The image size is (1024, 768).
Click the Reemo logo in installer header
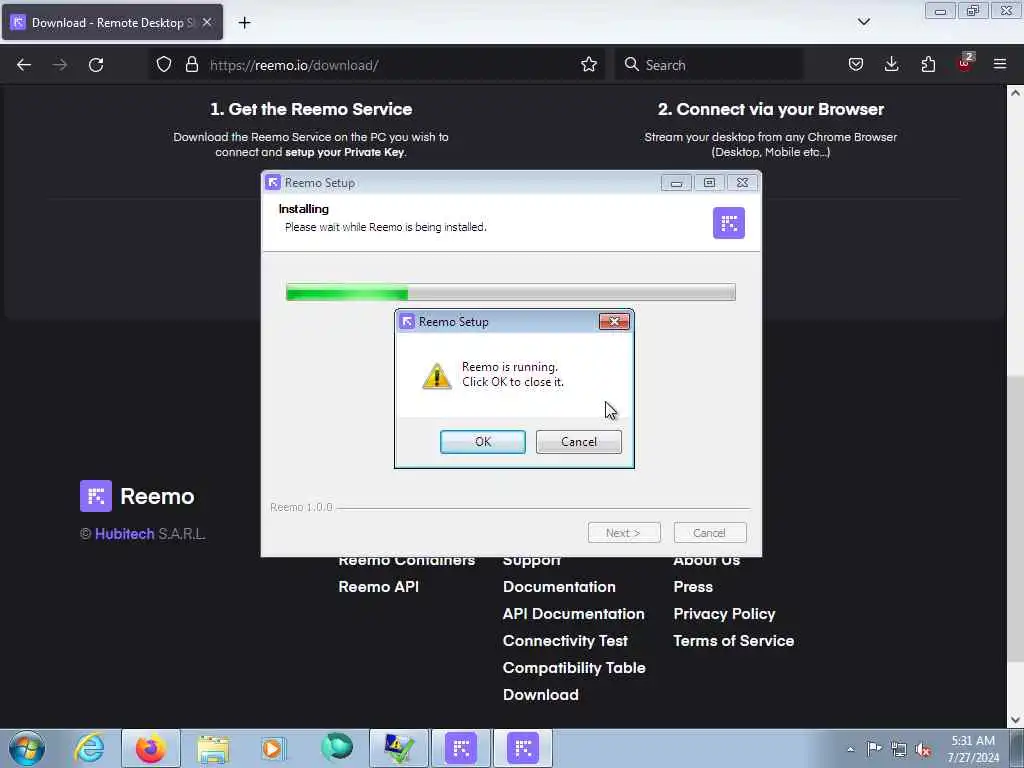pos(729,223)
